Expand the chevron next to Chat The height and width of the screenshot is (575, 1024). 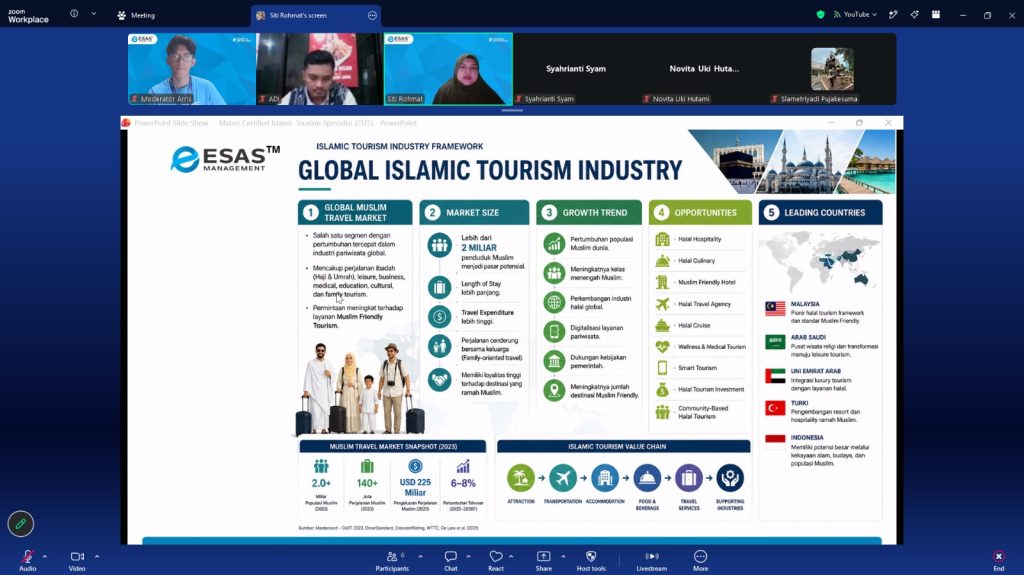click(468, 557)
